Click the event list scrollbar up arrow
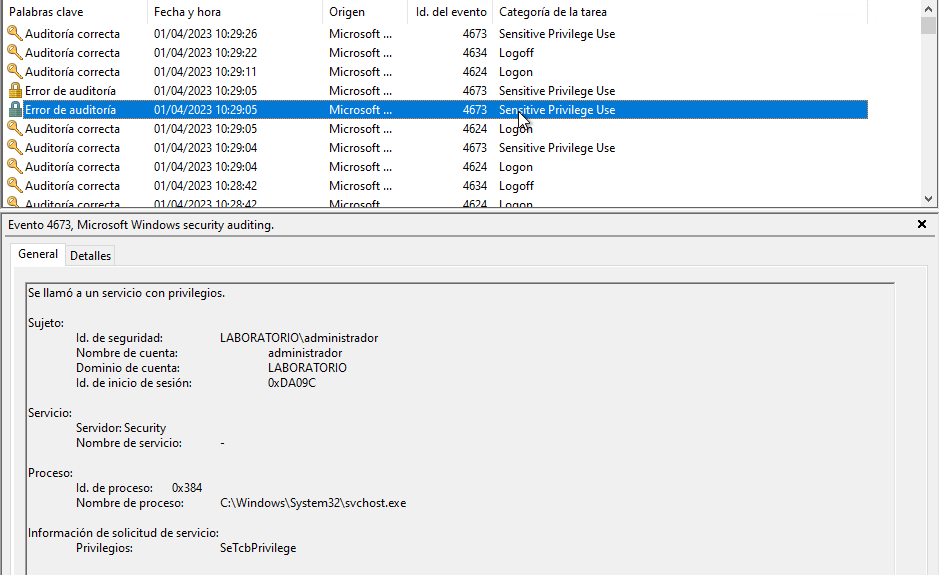This screenshot has height=575, width=939. (x=930, y=8)
